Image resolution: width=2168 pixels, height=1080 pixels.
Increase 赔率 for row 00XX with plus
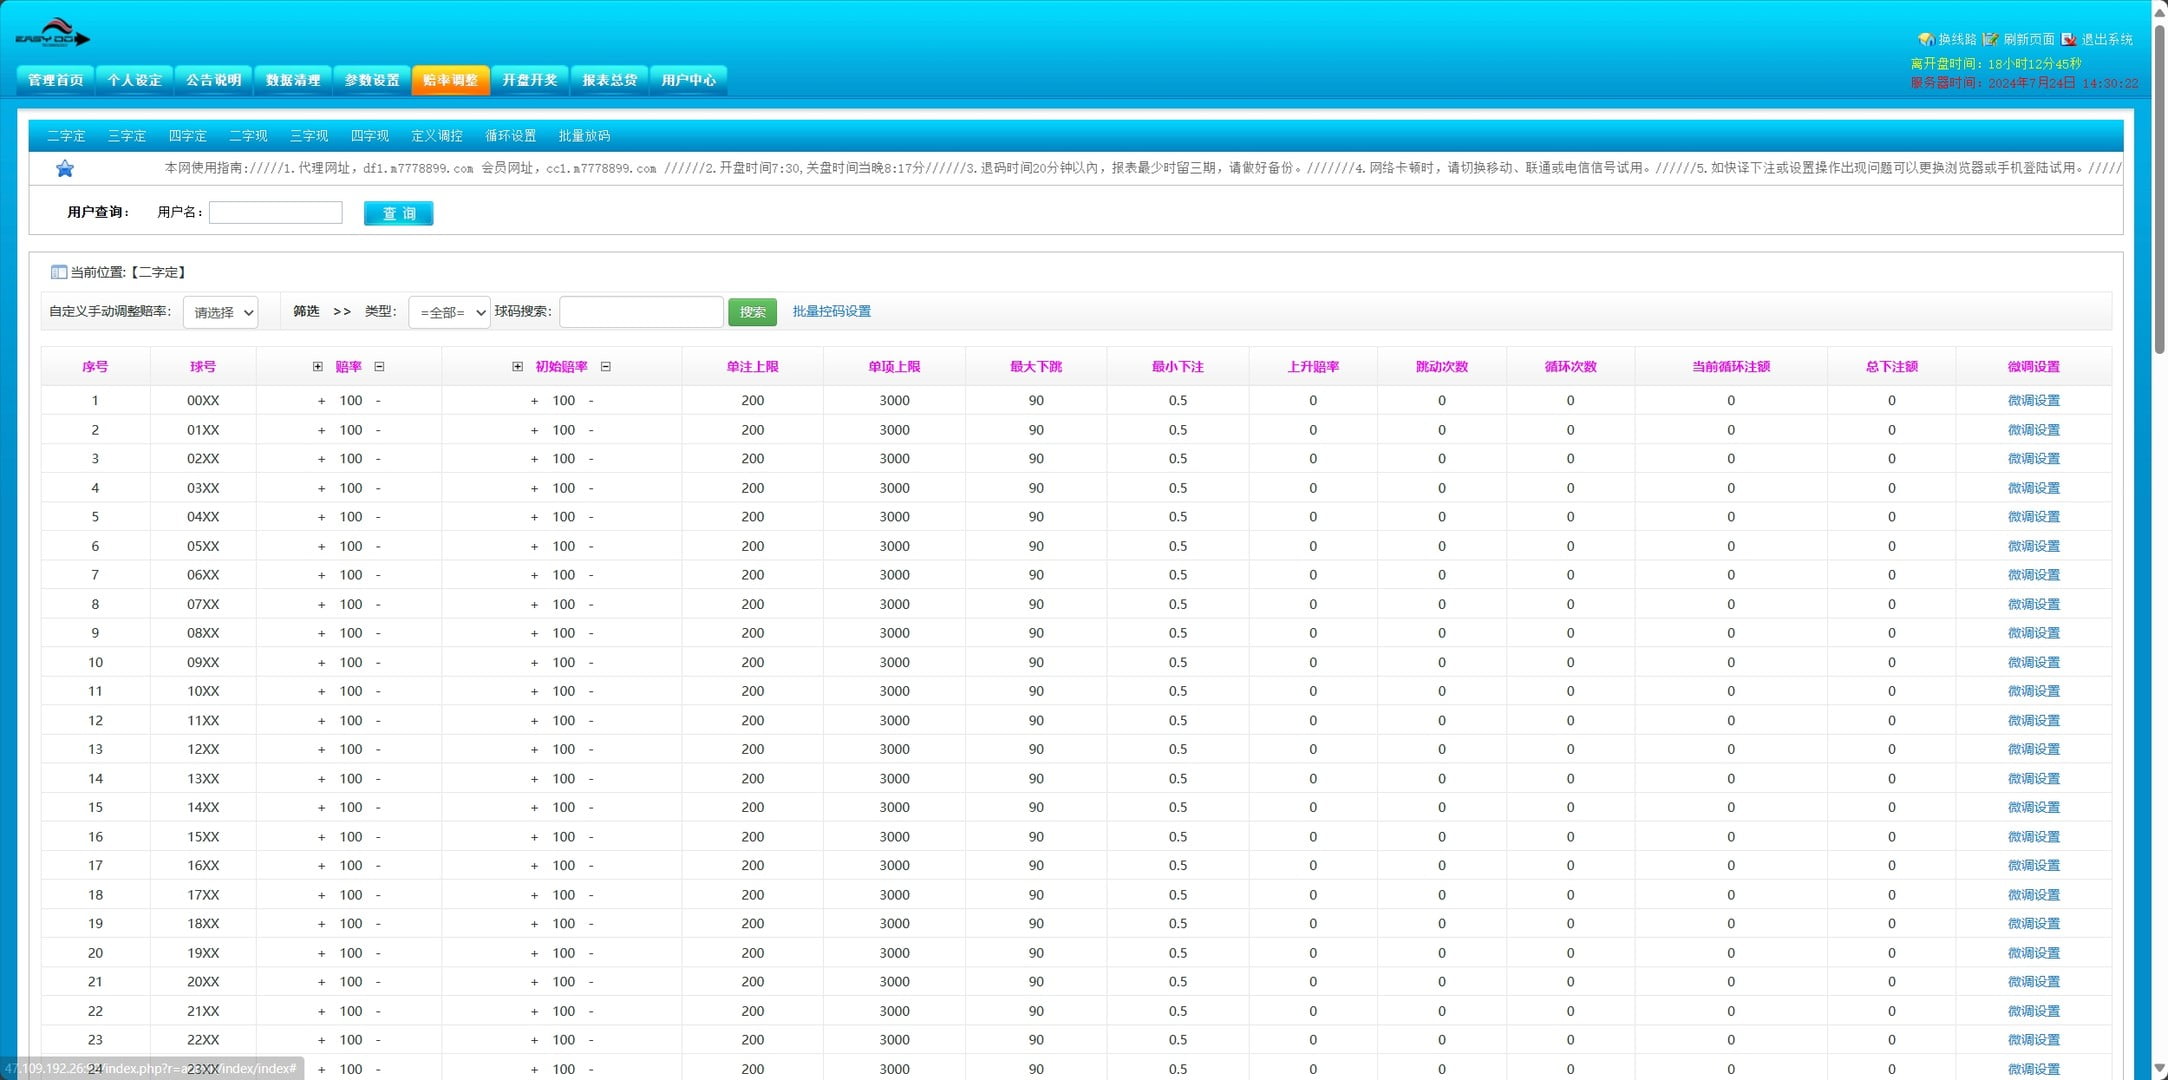click(x=321, y=401)
